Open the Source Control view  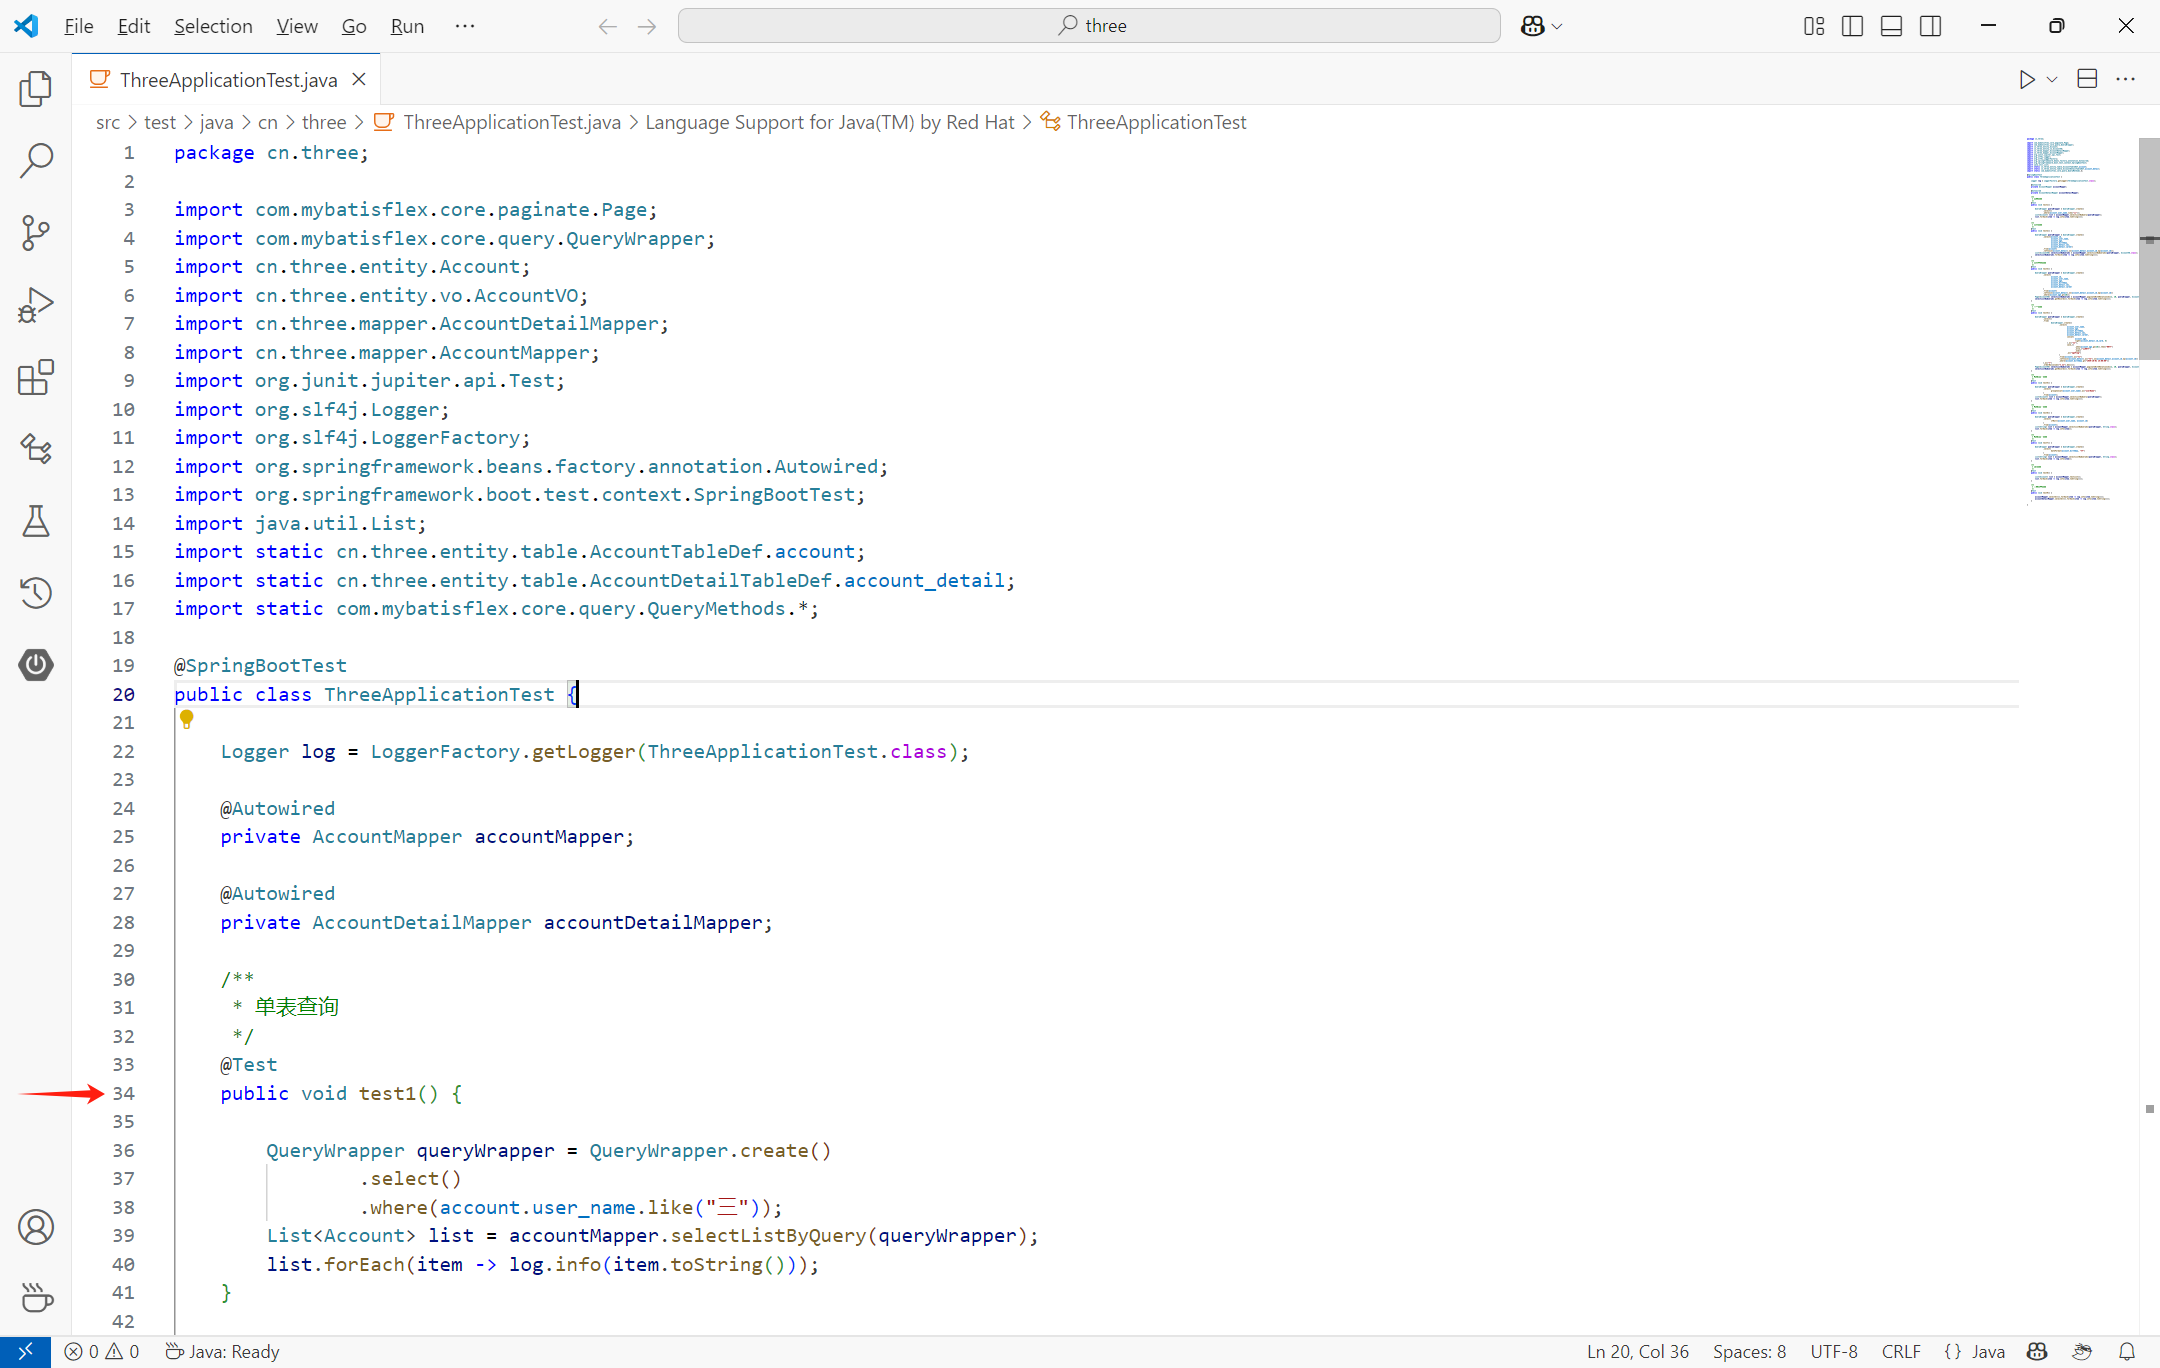click(35, 232)
